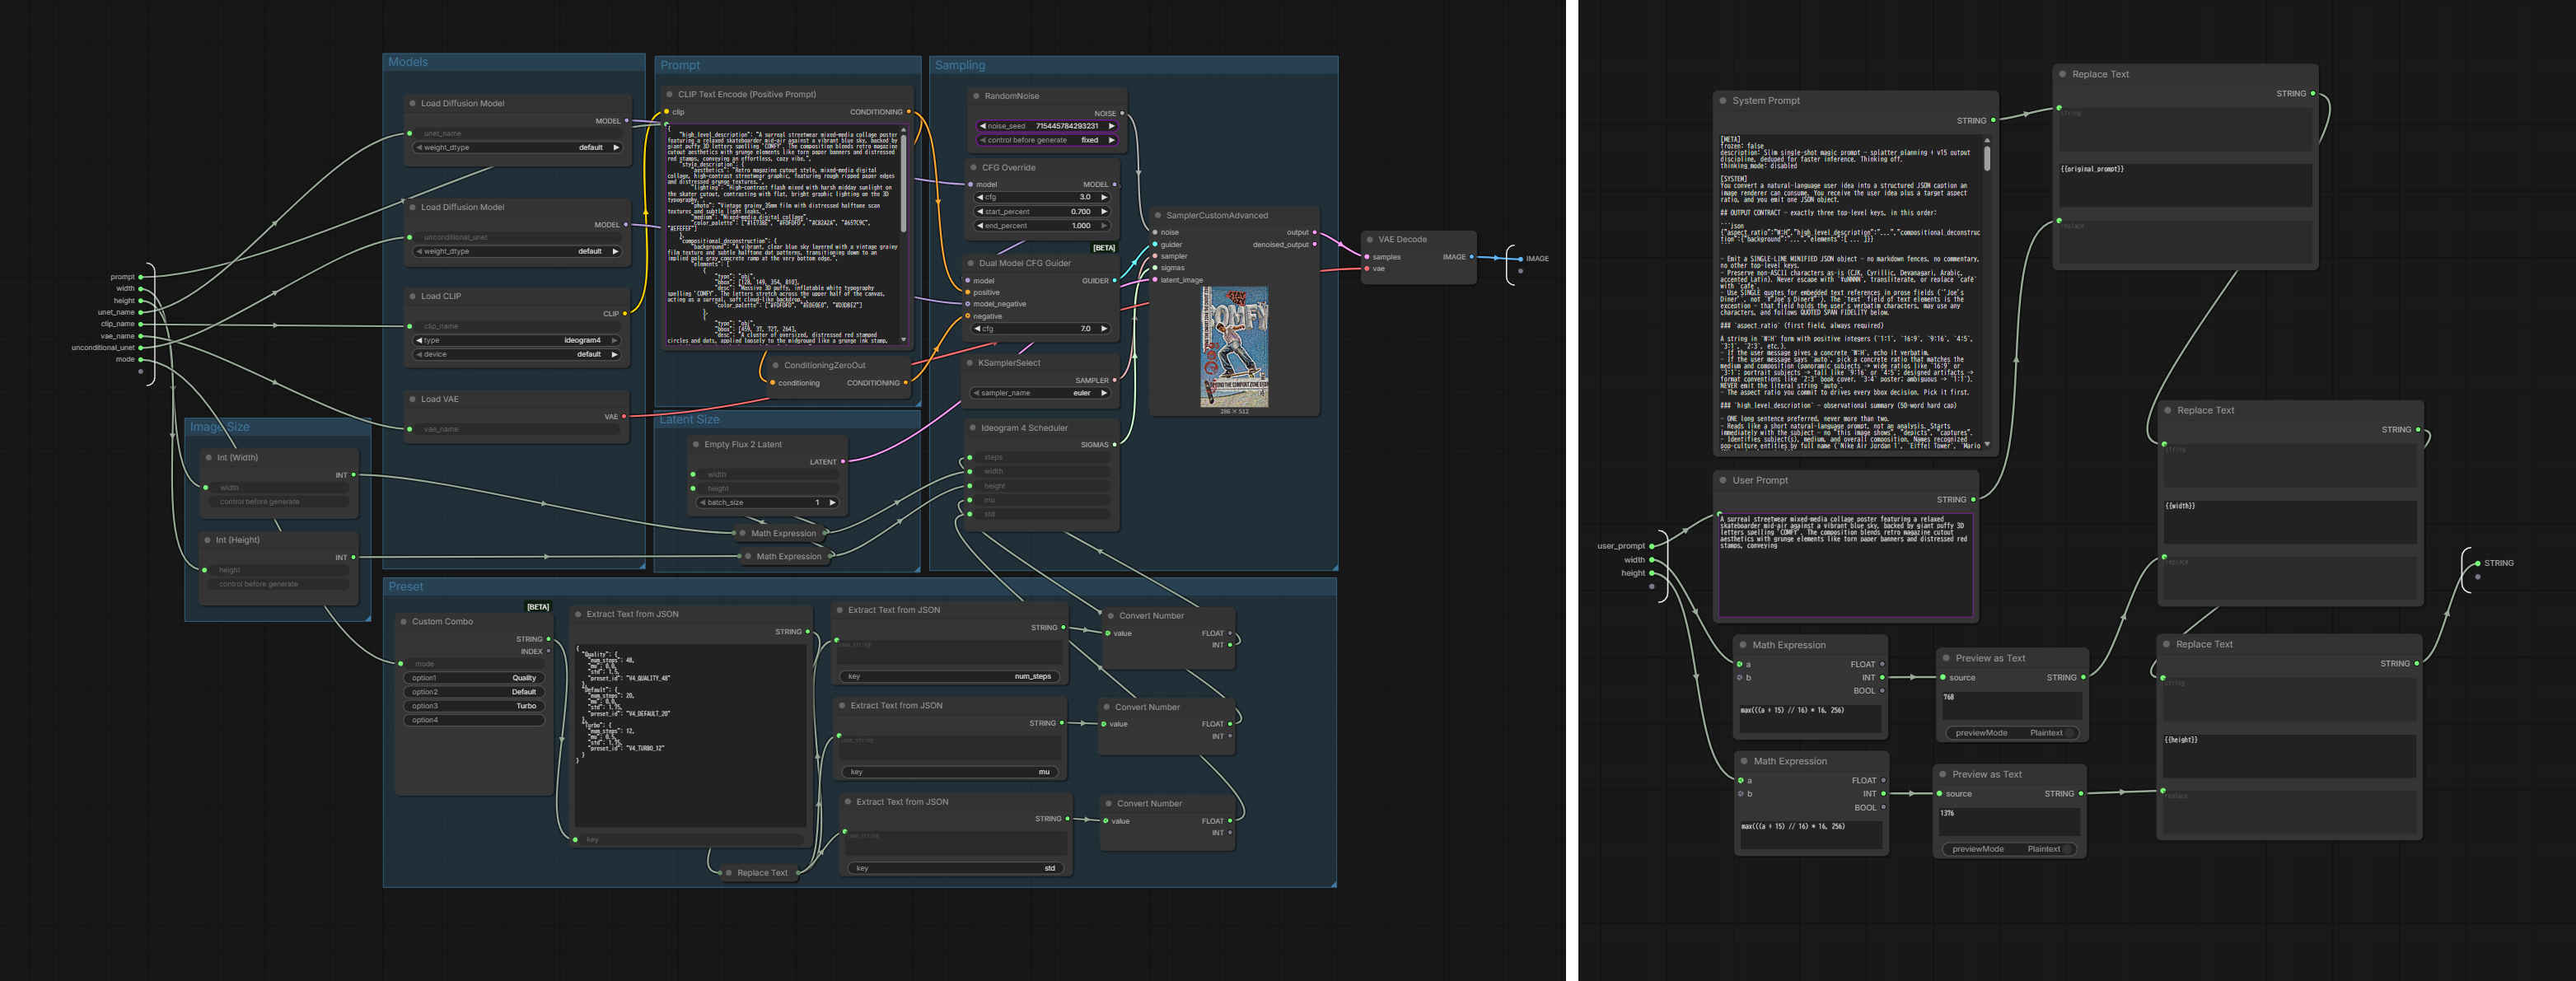This screenshot has height=981, width=2576.
Task: Click the CFG Override node's title dot
Action: pyautogui.click(x=973, y=167)
